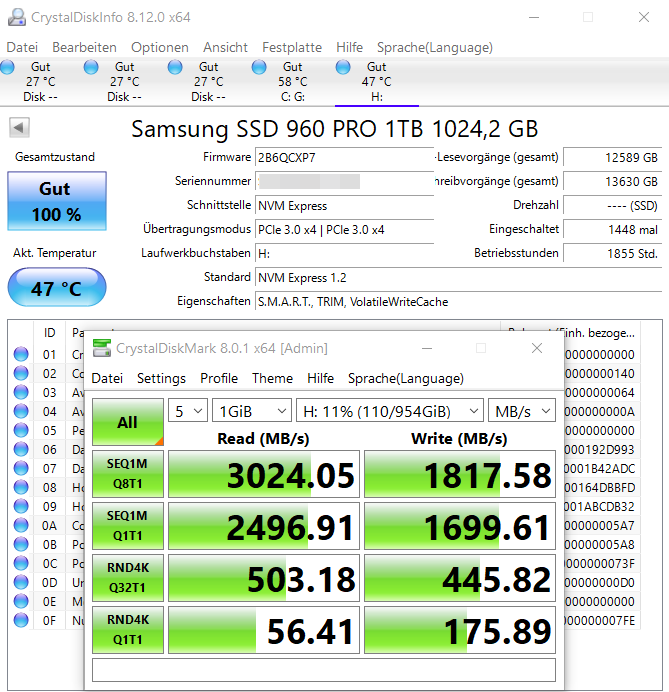
Task: Open Sprache(Language) menu in CrystalDiskMark
Action: pyautogui.click(x=406, y=378)
